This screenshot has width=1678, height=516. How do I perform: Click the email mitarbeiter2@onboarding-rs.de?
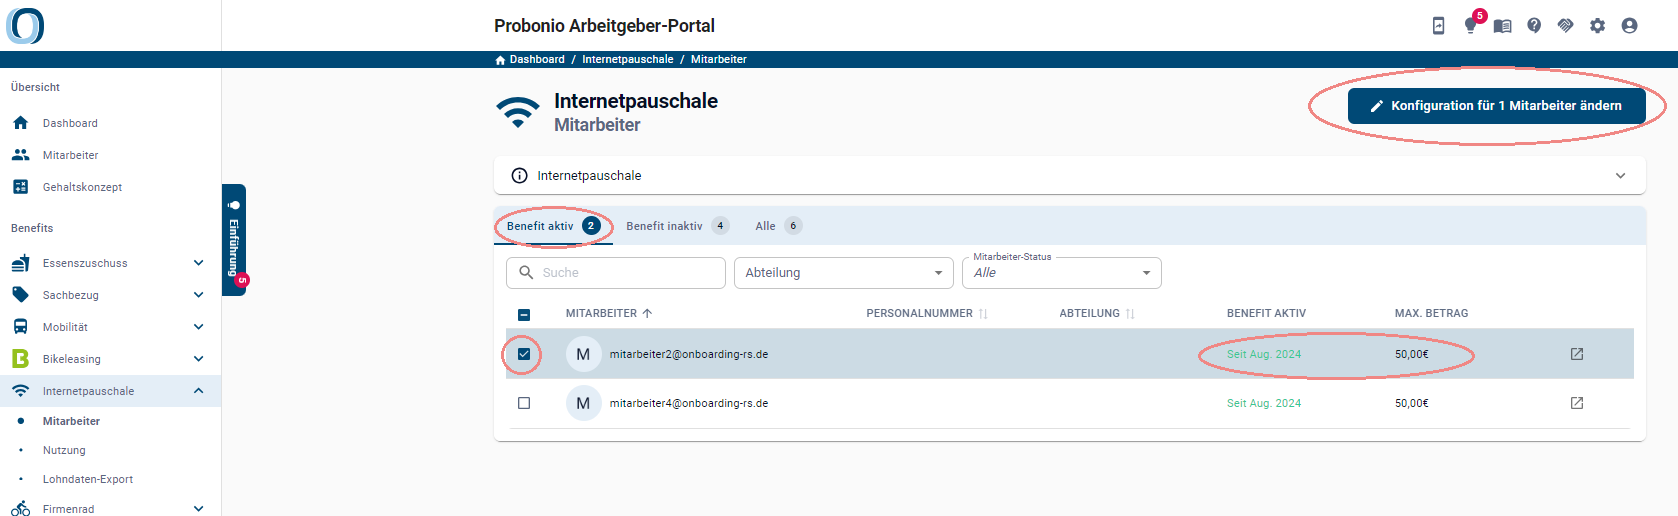point(689,354)
